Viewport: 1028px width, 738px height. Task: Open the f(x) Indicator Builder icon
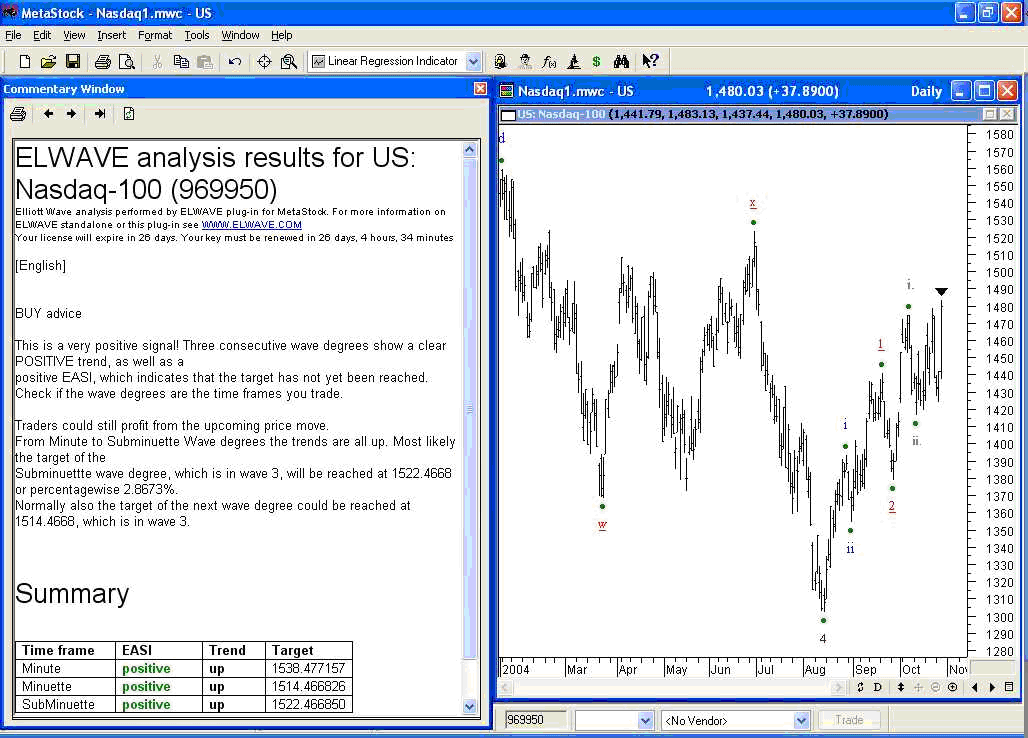549,62
